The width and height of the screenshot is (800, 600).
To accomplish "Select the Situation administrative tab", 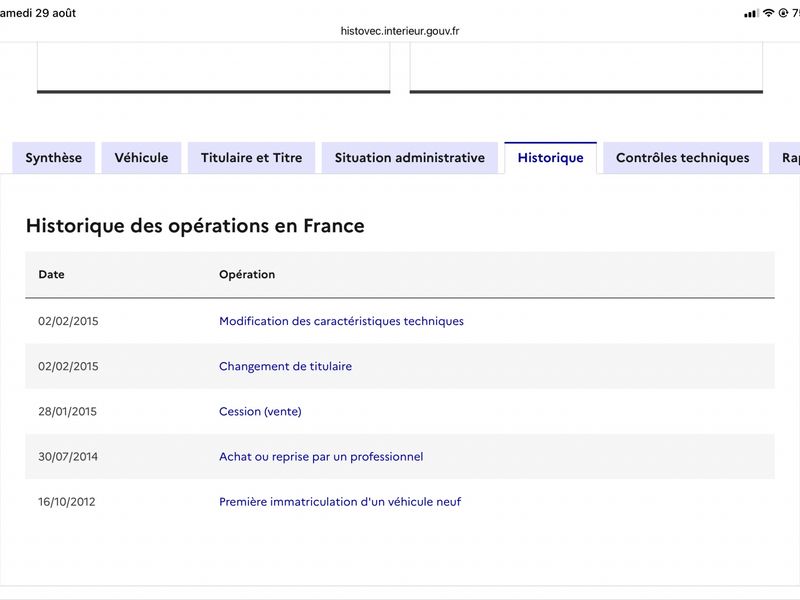I will coord(410,158).
